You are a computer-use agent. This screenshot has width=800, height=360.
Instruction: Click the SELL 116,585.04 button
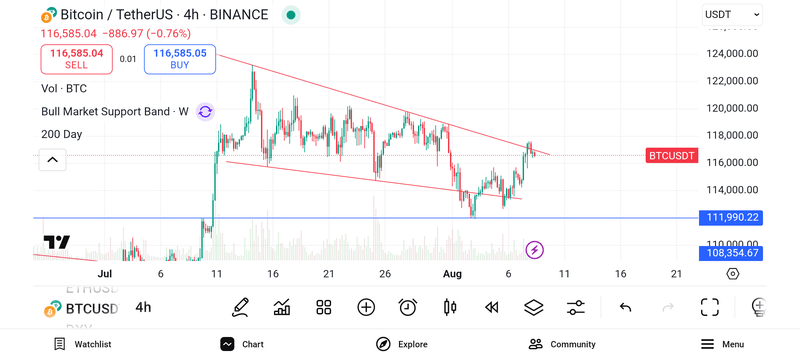click(x=77, y=59)
